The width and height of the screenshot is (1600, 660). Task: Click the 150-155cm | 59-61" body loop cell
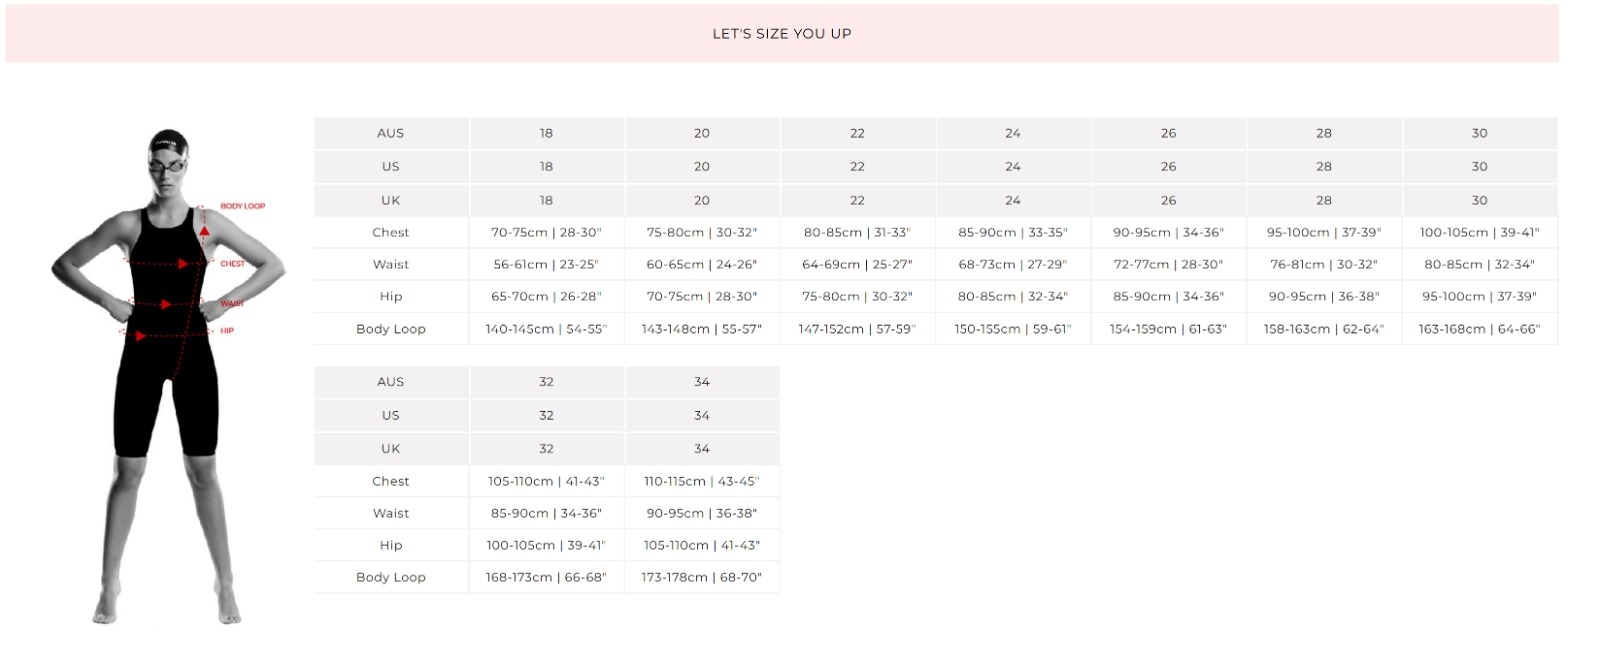[x=1012, y=329]
